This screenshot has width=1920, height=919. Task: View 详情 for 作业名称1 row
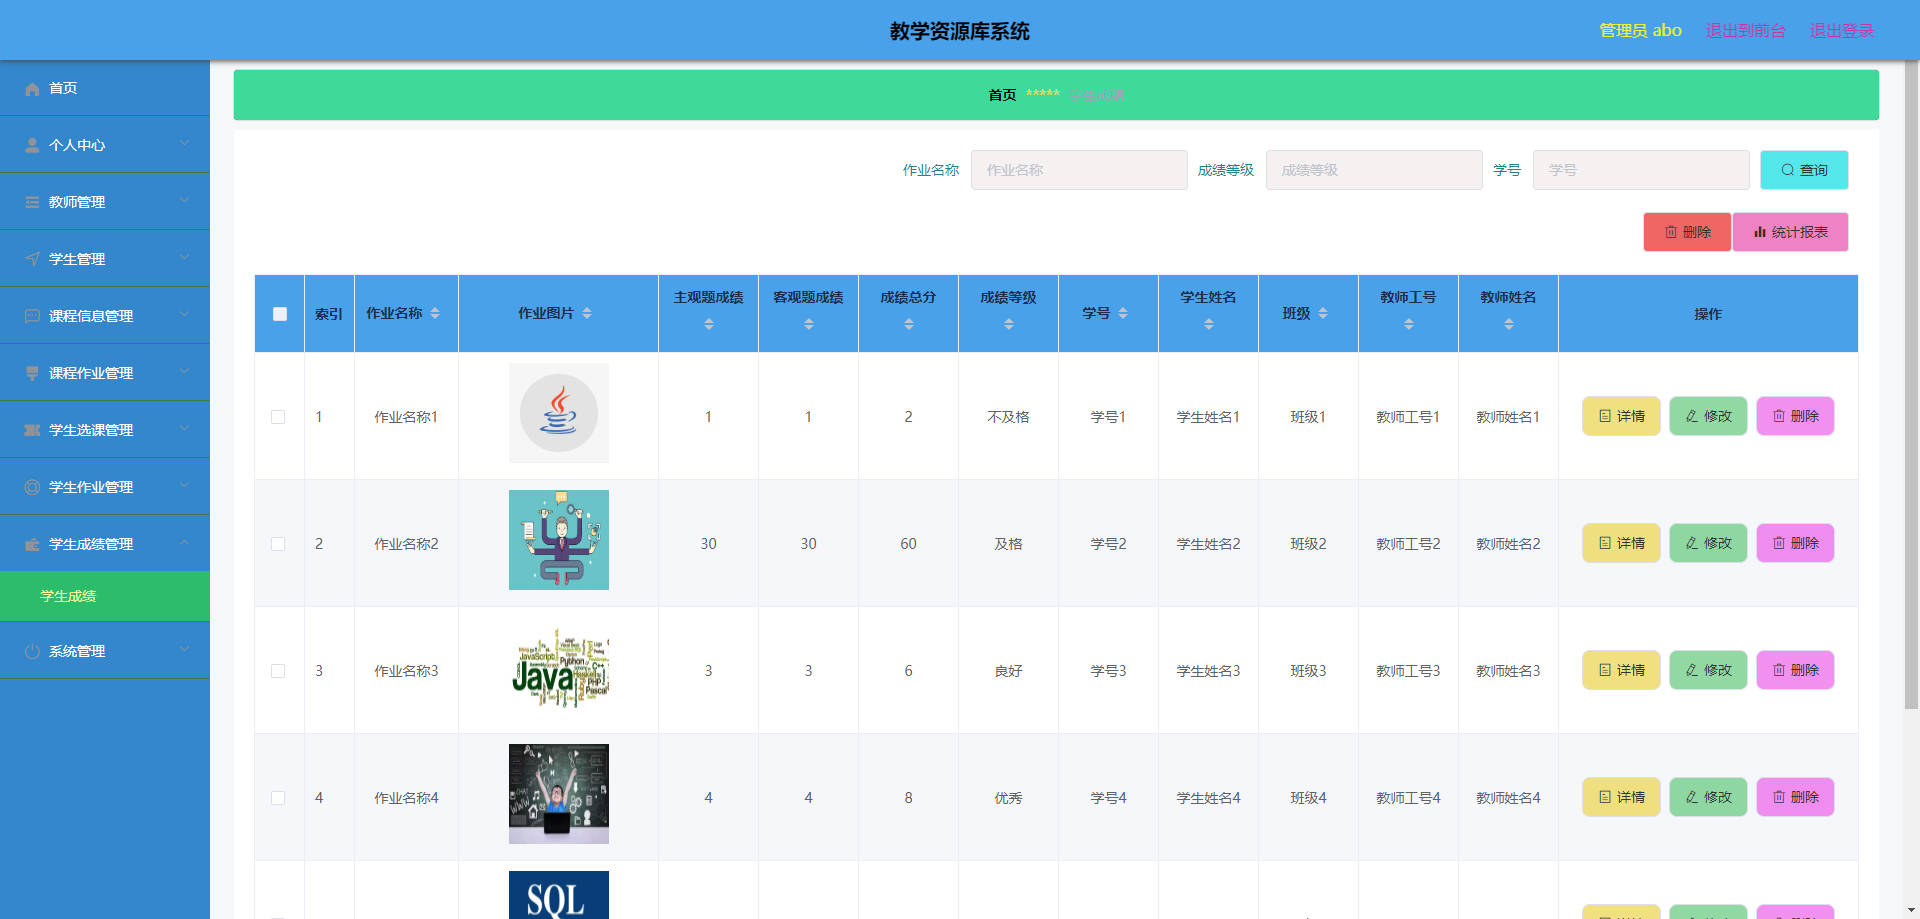(x=1621, y=416)
